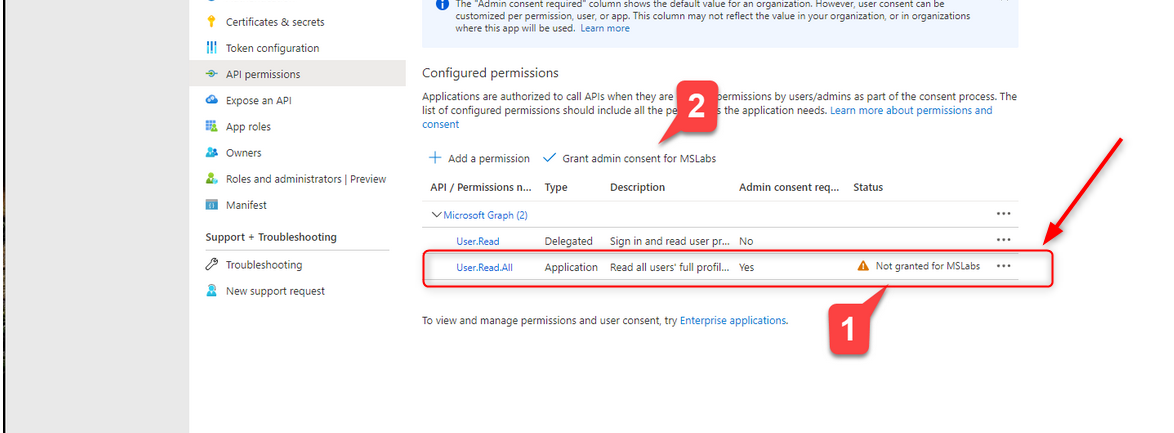The image size is (1174, 433).
Task: Click the Application type cell
Action: coord(571,267)
